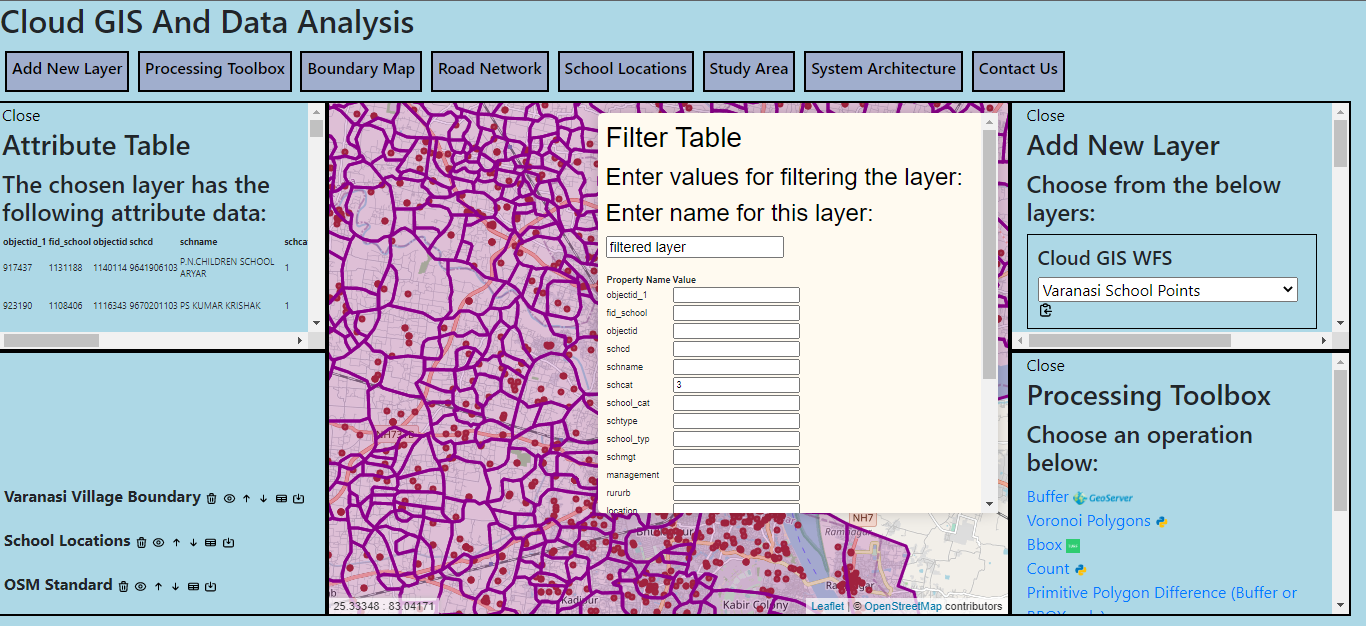Screen dimensions: 1366x626
Task: Open attribute table for School Locations
Action: (210, 542)
